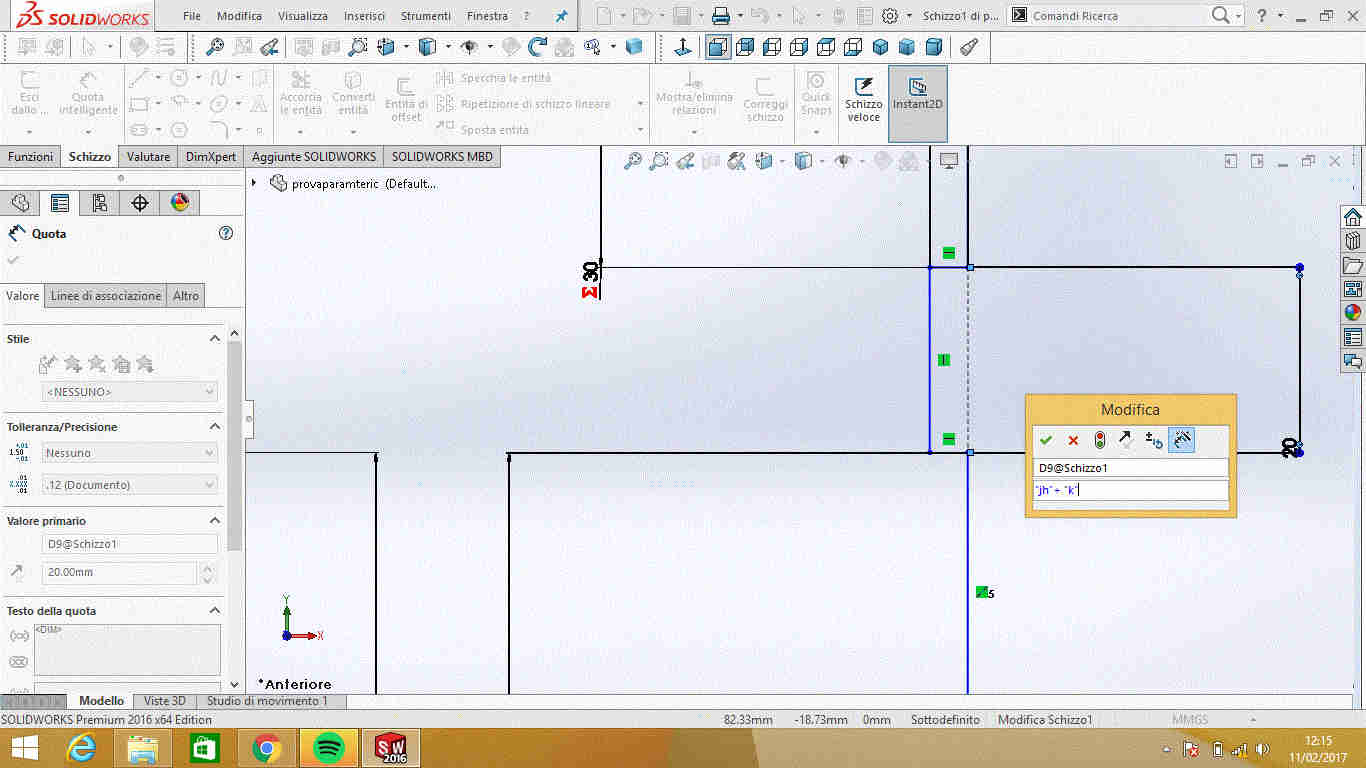The image size is (1366, 768).
Task: Collapse the Testo della quota section
Action: click(x=214, y=611)
